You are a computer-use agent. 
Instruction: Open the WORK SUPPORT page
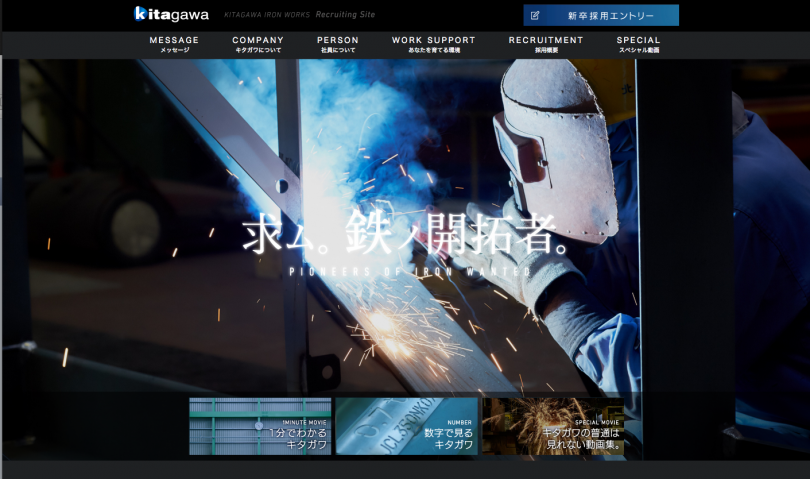[433, 44]
